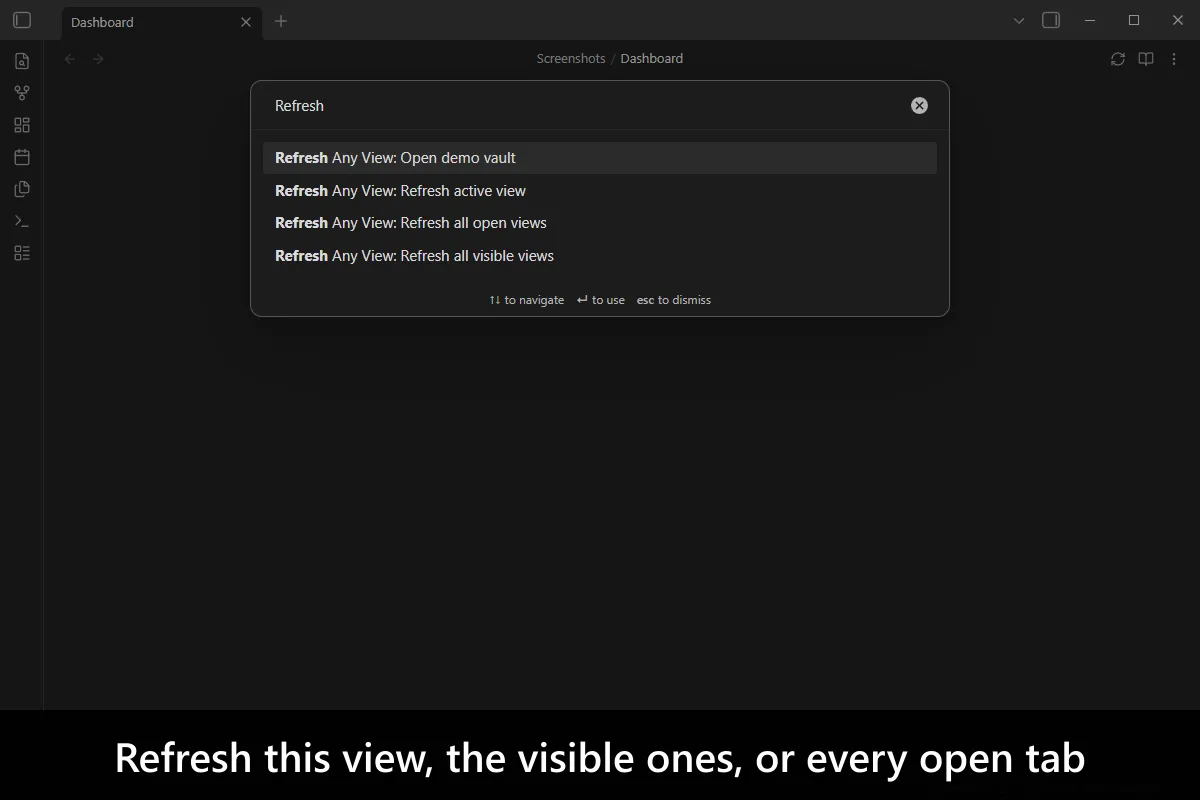Open today's daily note calendar icon
Screen dimensions: 1200x800
coord(22,157)
